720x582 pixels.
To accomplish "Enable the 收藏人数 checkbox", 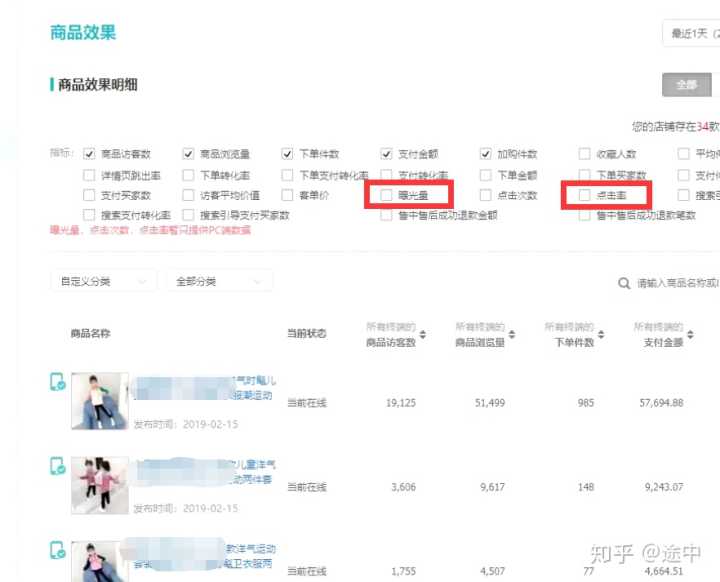I will point(584,154).
